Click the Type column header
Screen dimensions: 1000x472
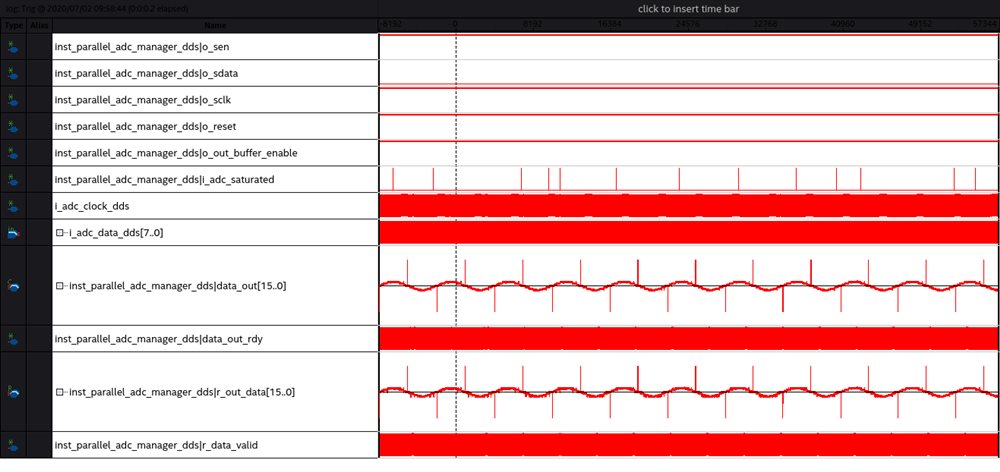point(13,26)
